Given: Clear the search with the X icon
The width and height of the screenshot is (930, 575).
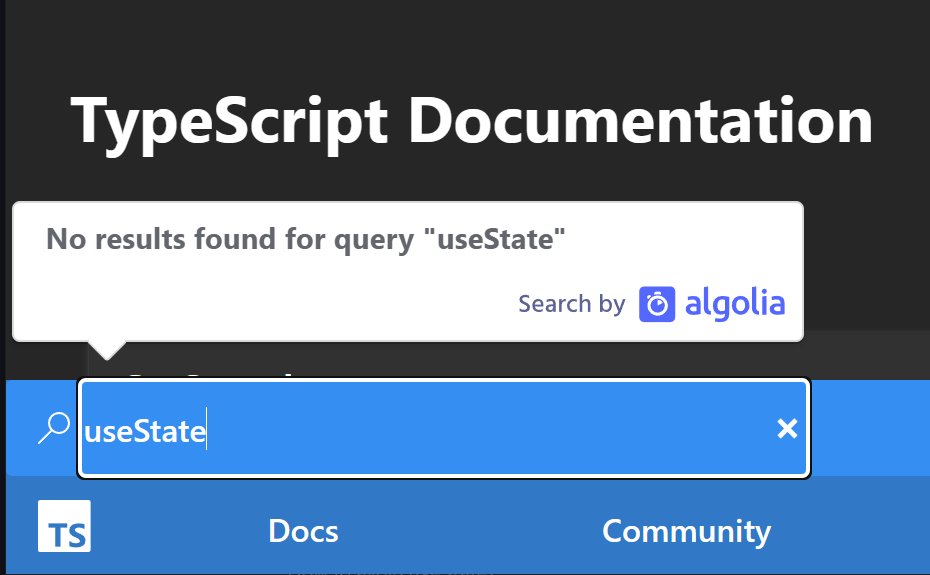Looking at the screenshot, I should click(x=787, y=429).
